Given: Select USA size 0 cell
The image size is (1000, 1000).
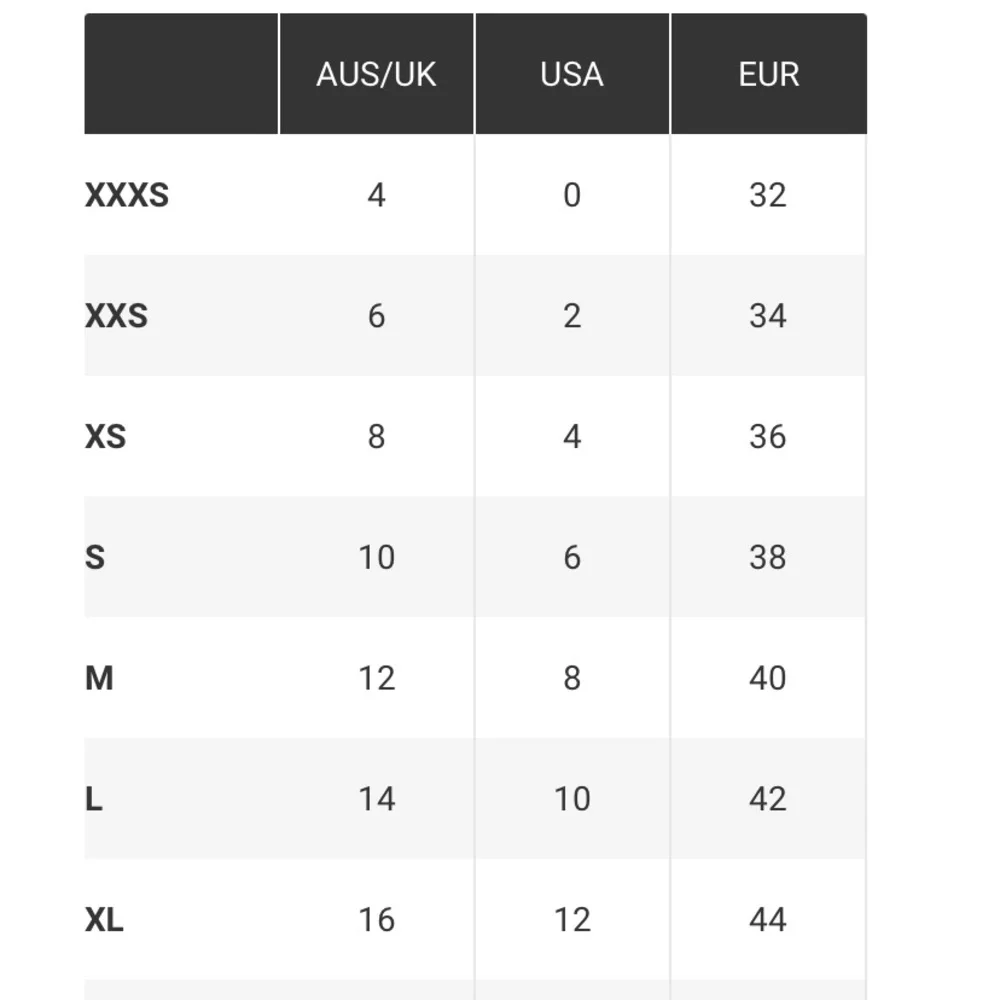Looking at the screenshot, I should point(572,195).
